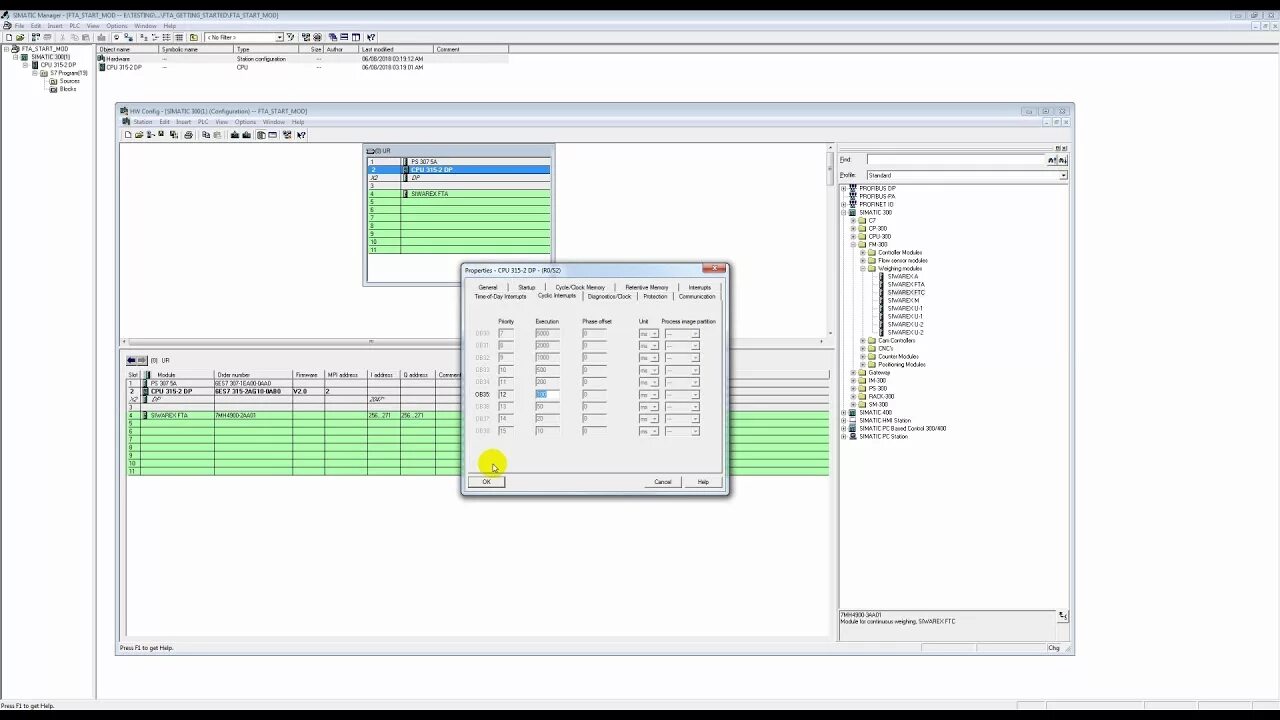This screenshot has width=1280, height=720.
Task: Click New project icon in SIMATIC Manager toolbar
Action: click(x=9, y=37)
